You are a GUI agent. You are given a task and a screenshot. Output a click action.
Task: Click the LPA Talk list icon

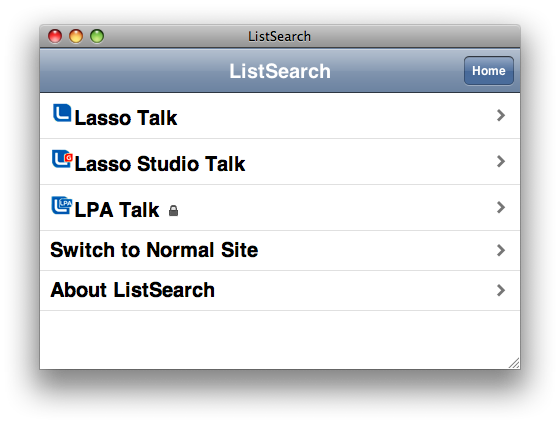click(x=62, y=205)
